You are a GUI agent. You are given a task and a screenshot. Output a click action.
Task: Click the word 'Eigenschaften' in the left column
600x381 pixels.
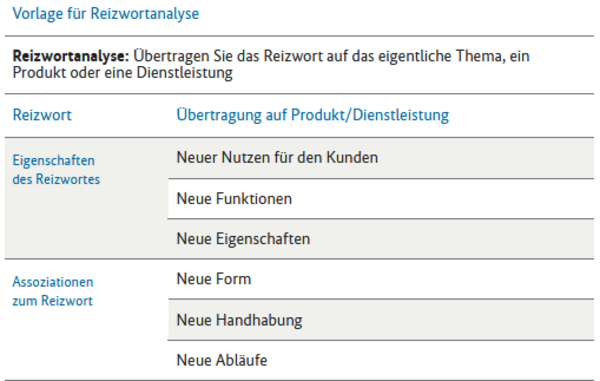click(54, 161)
